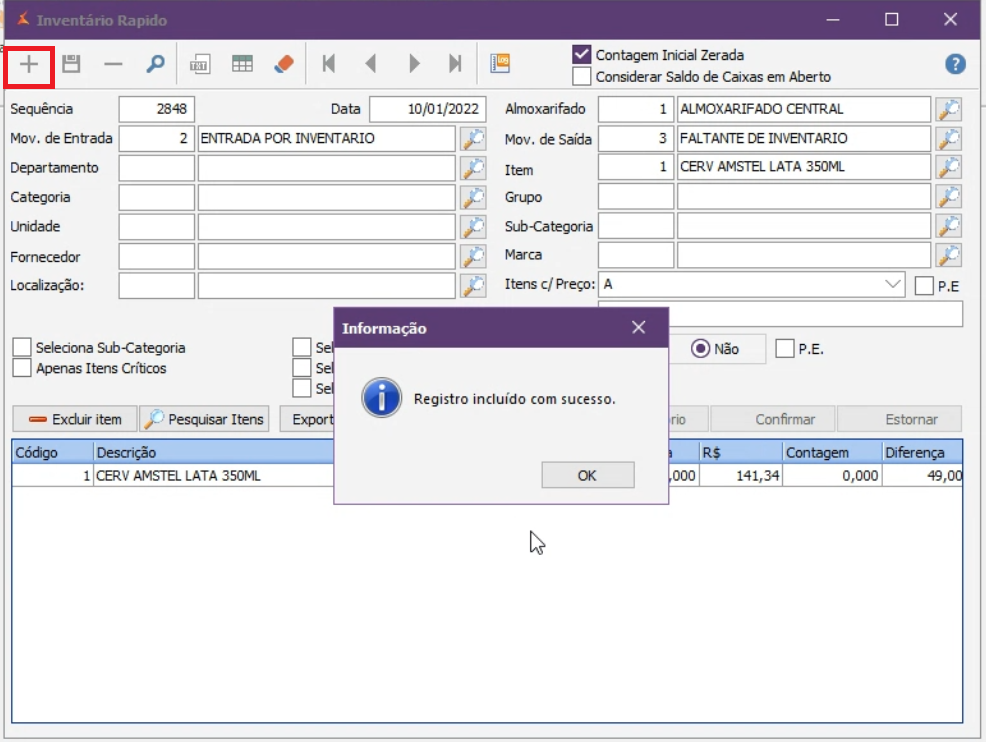Go to previous record
Screen dimensions: 986x742
(371, 64)
